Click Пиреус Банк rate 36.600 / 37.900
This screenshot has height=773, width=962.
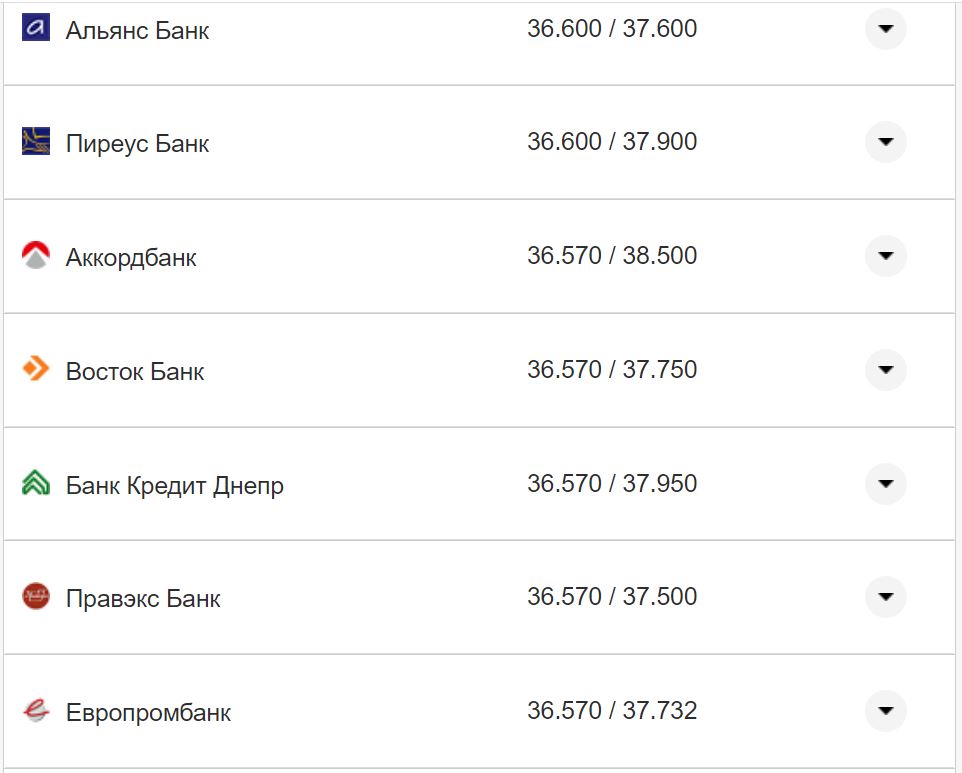(x=612, y=142)
